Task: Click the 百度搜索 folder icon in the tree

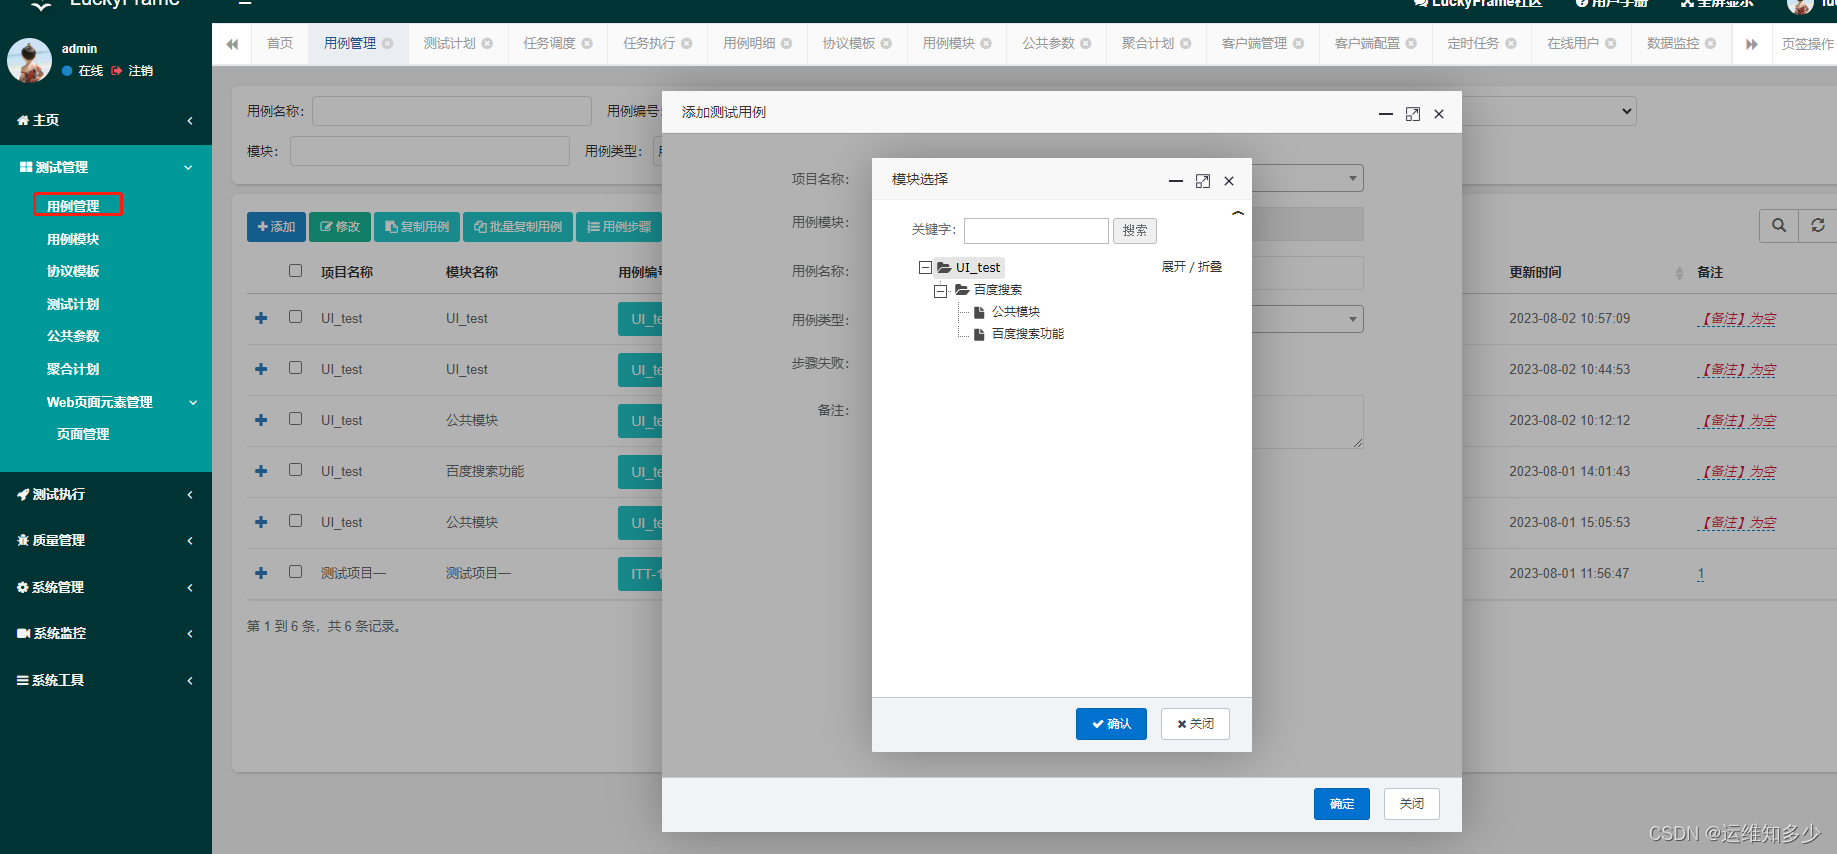Action: click(x=962, y=290)
